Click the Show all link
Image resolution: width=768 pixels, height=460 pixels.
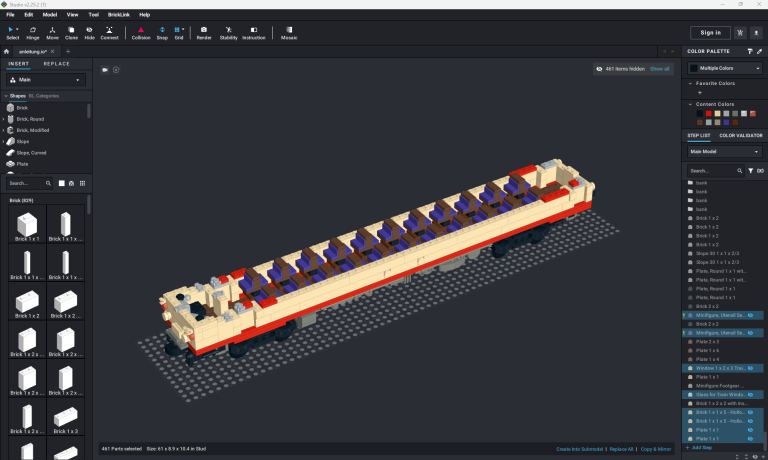pos(660,69)
